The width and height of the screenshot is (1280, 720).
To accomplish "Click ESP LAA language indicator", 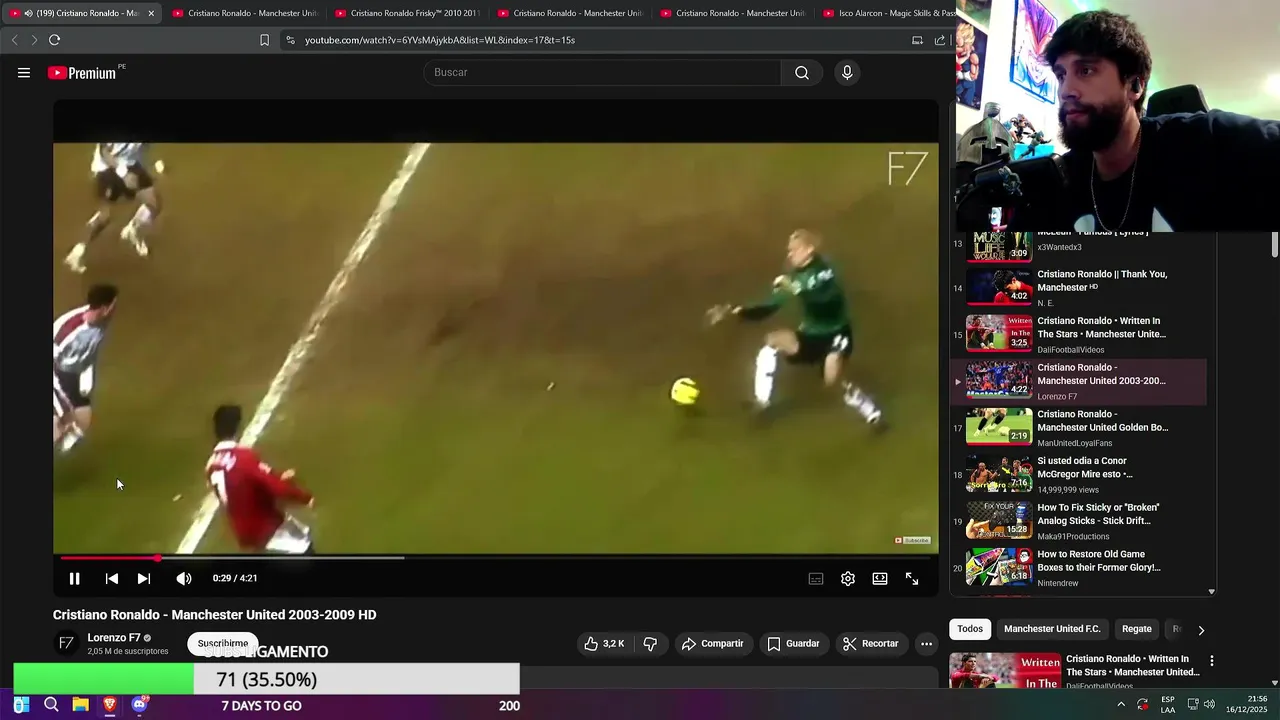I will coord(1168,705).
